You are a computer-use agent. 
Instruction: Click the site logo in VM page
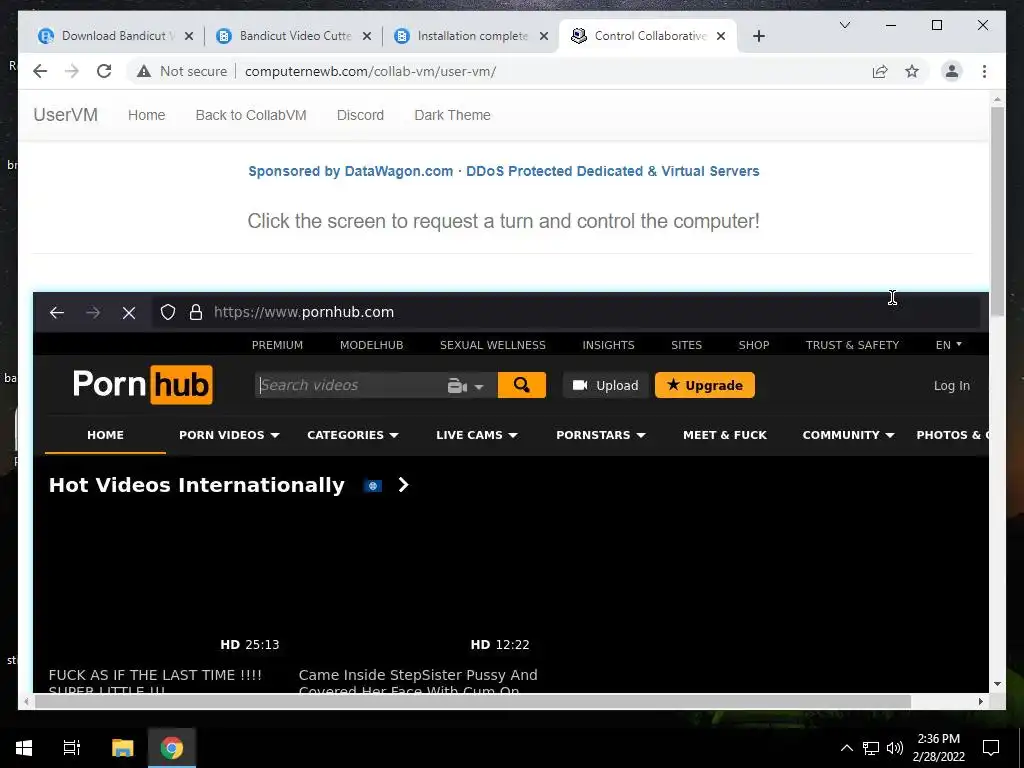142,385
